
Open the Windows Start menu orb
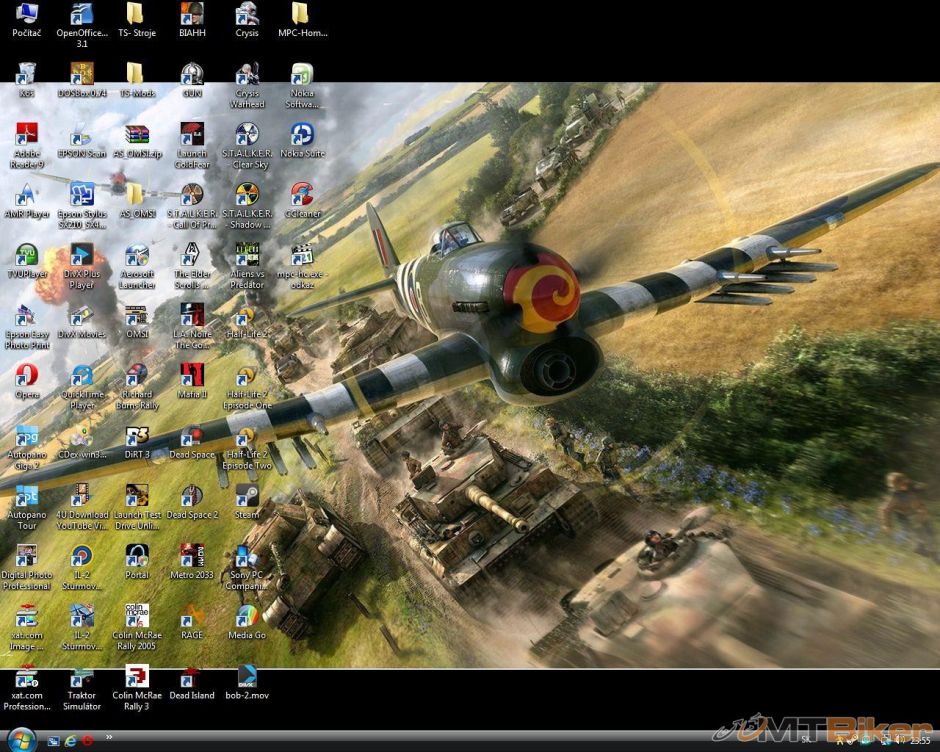point(21,739)
